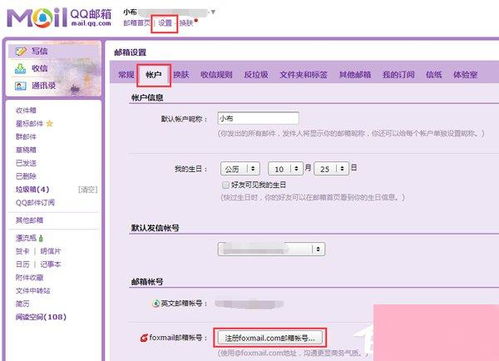Open the birthday month dropdown showing 10

tap(286, 169)
